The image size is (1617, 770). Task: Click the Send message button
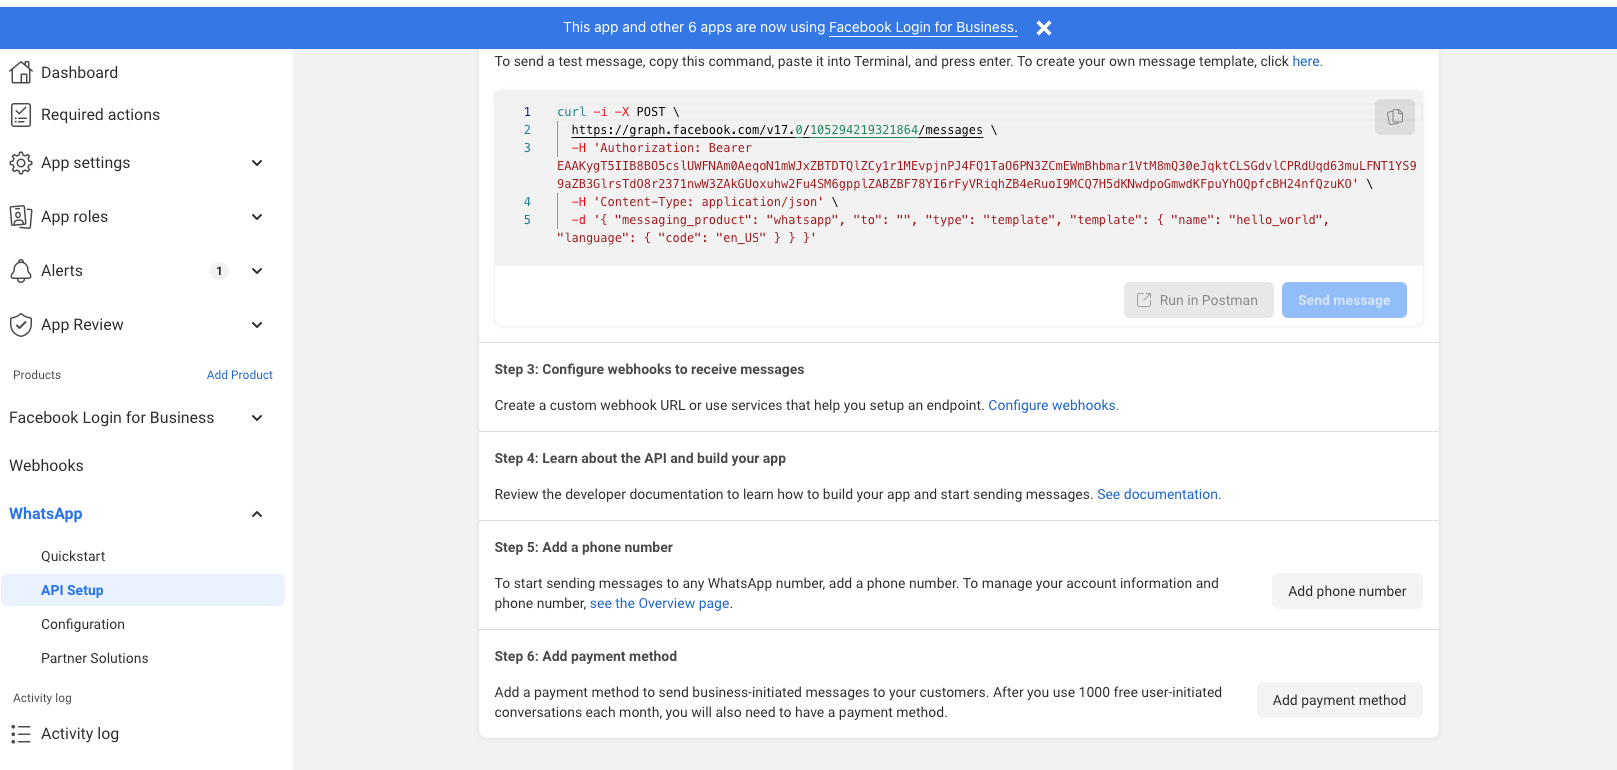click(1344, 300)
